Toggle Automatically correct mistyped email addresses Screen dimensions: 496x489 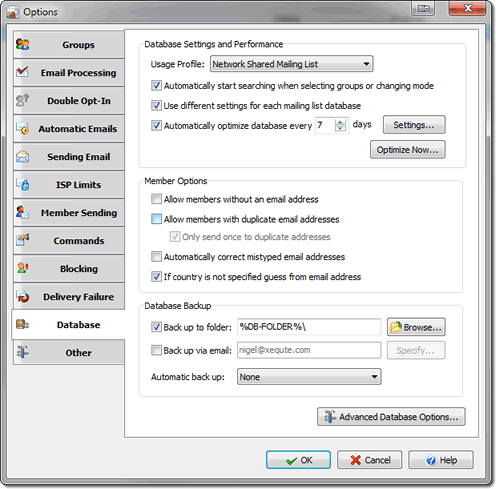coord(156,257)
